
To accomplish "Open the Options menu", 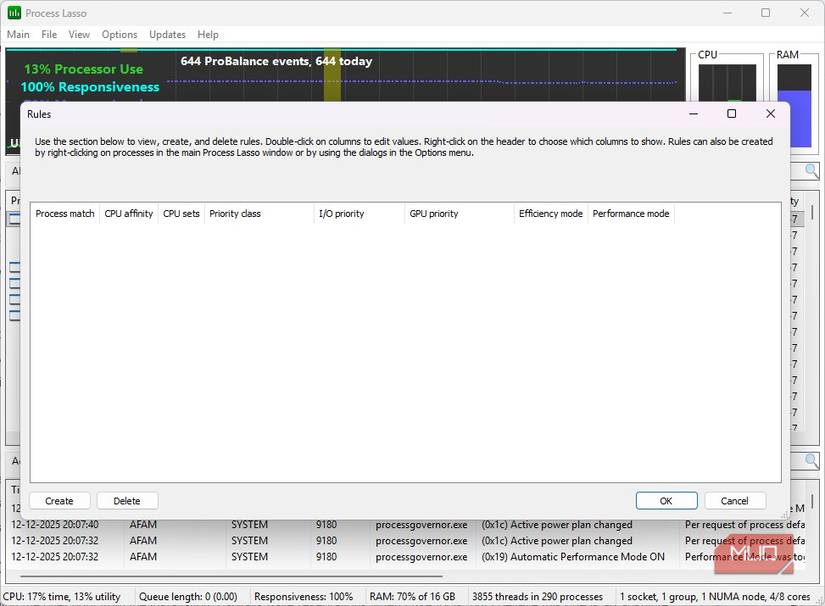I will (119, 35).
